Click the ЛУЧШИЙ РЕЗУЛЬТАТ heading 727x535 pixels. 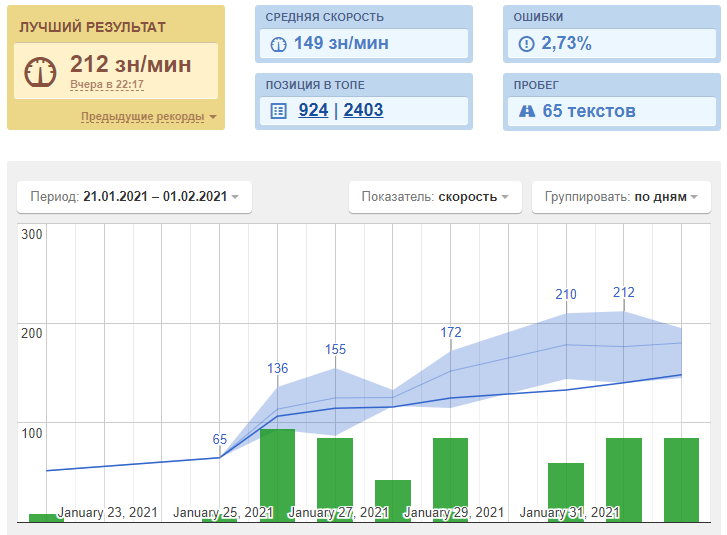pos(92,27)
